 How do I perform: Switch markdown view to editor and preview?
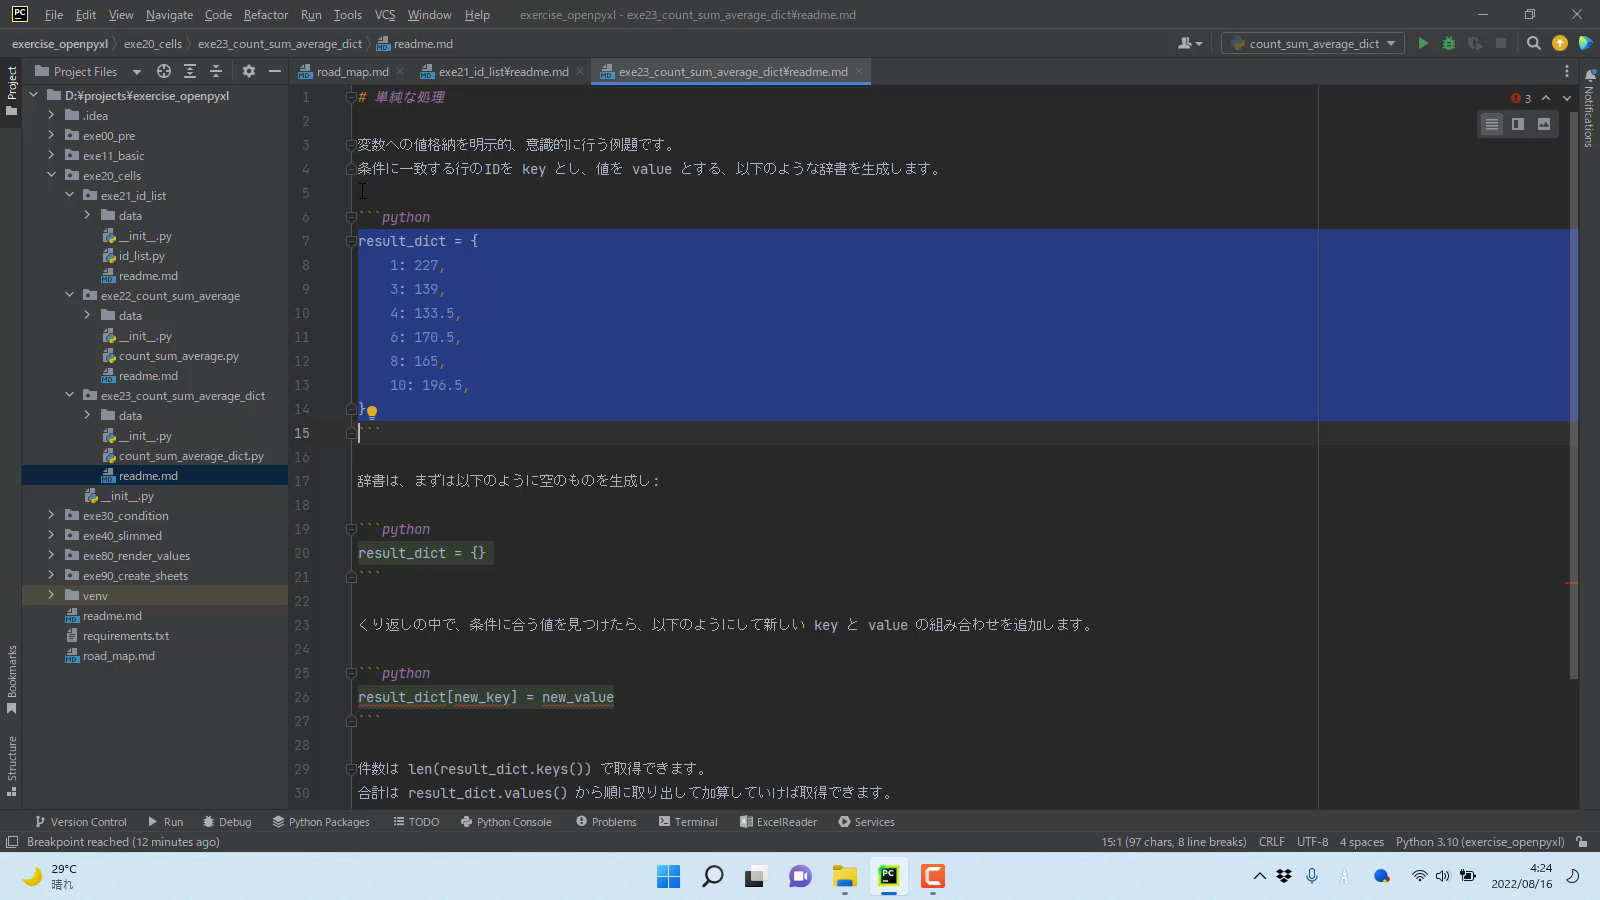(x=1518, y=124)
